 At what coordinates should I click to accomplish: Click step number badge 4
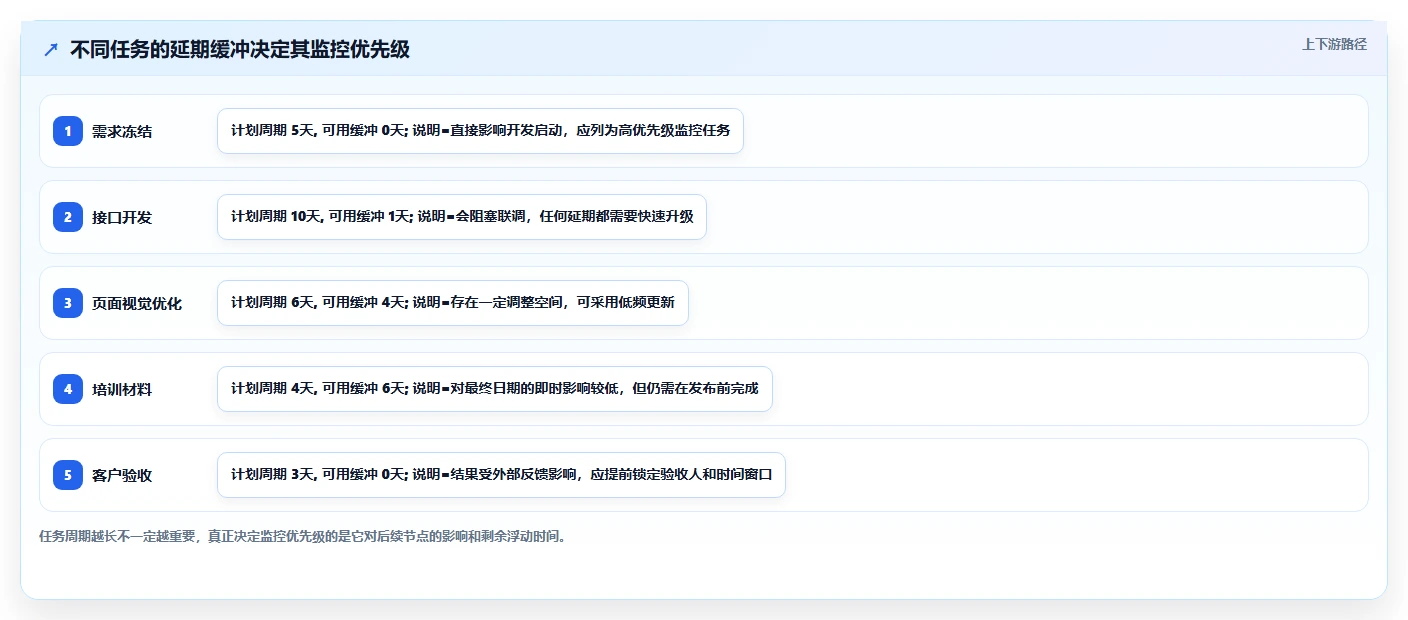(68, 389)
